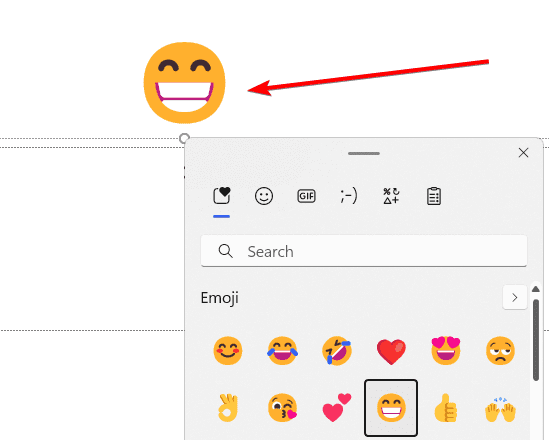Insert the smiling face with blush emoji
549x440 pixels.
228,351
